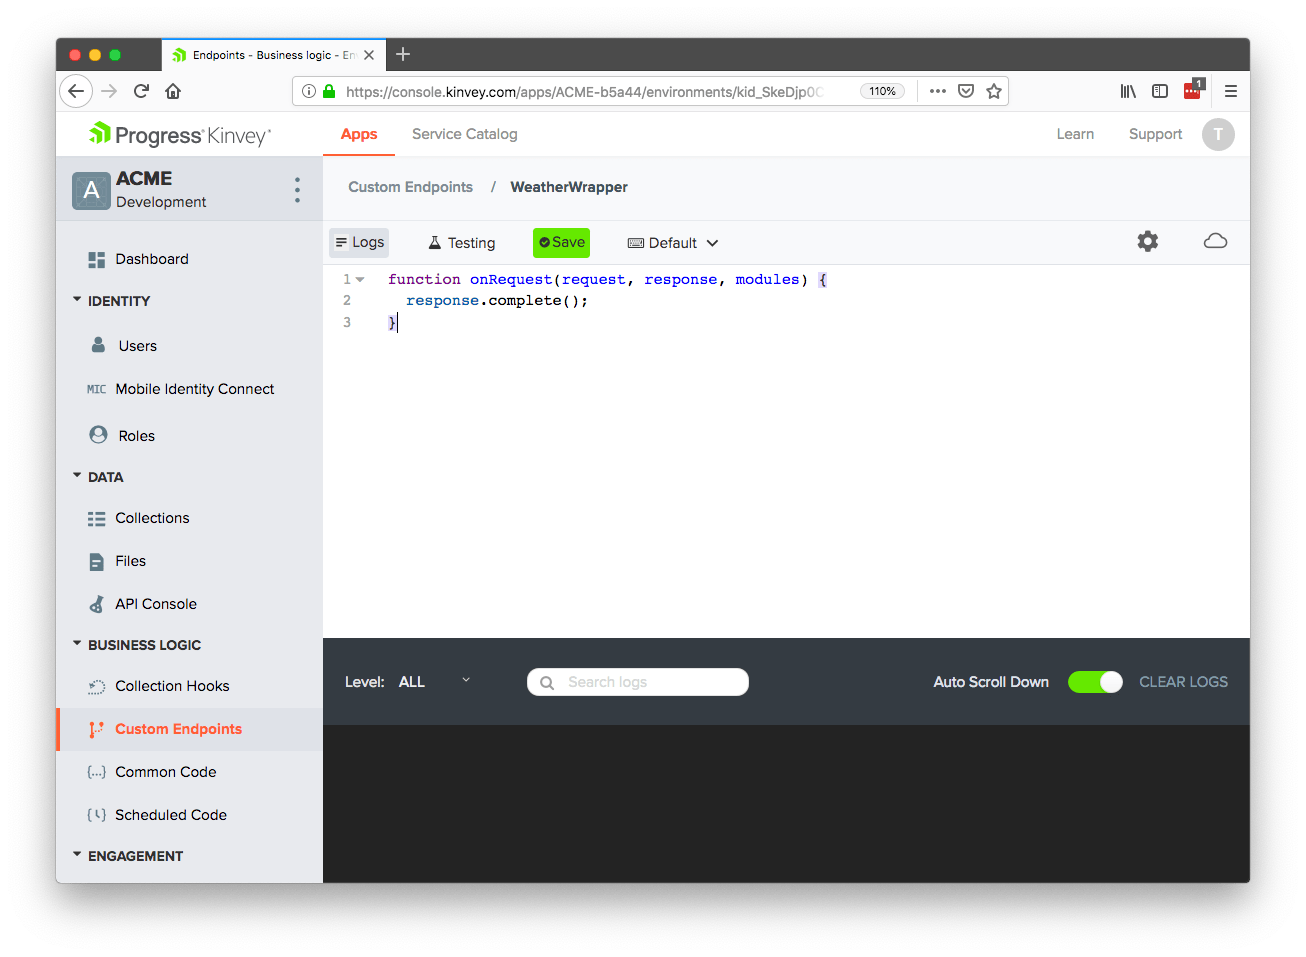Toggle Auto Scroll Down switch off

(x=1095, y=682)
